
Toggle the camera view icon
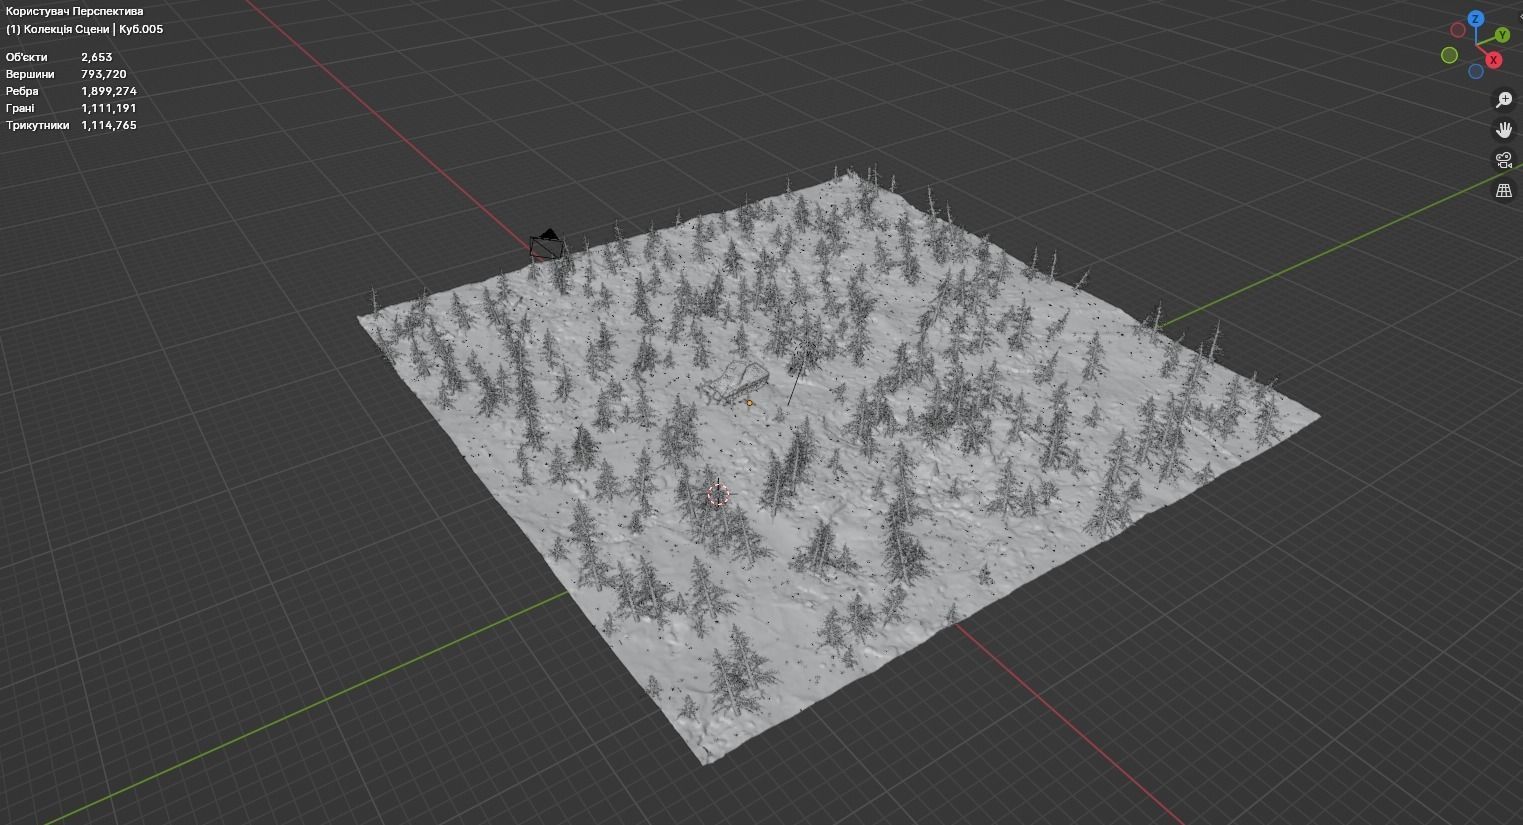[1504, 159]
